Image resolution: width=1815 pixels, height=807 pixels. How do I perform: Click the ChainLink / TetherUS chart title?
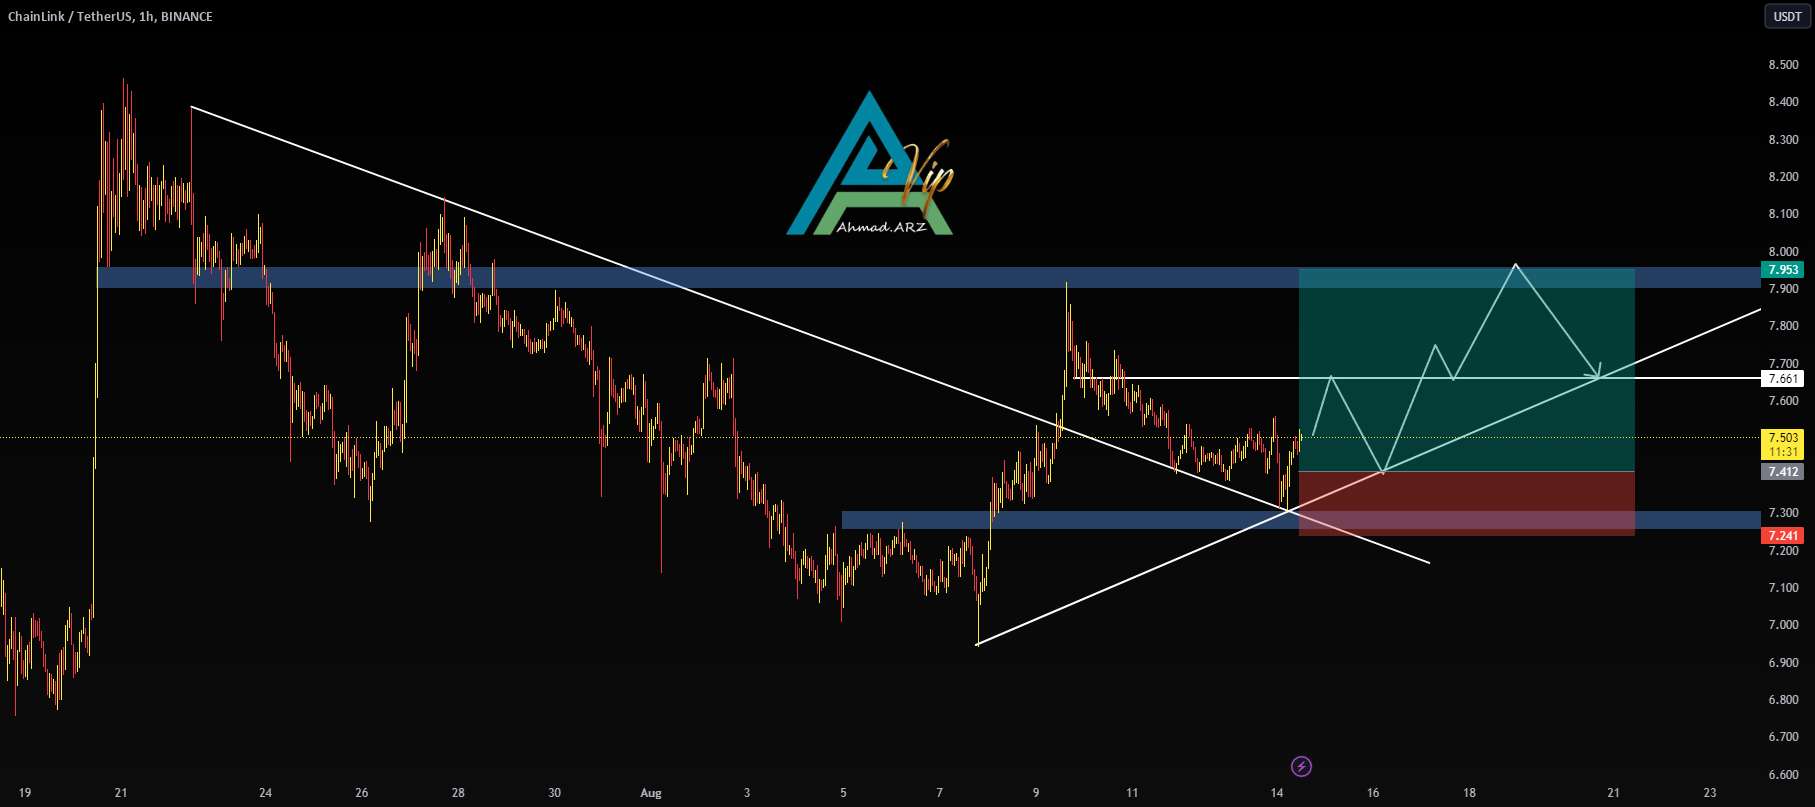coord(111,16)
